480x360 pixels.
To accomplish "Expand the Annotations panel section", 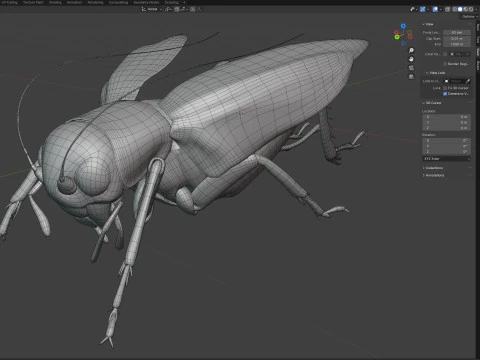I will pyautogui.click(x=434, y=175).
